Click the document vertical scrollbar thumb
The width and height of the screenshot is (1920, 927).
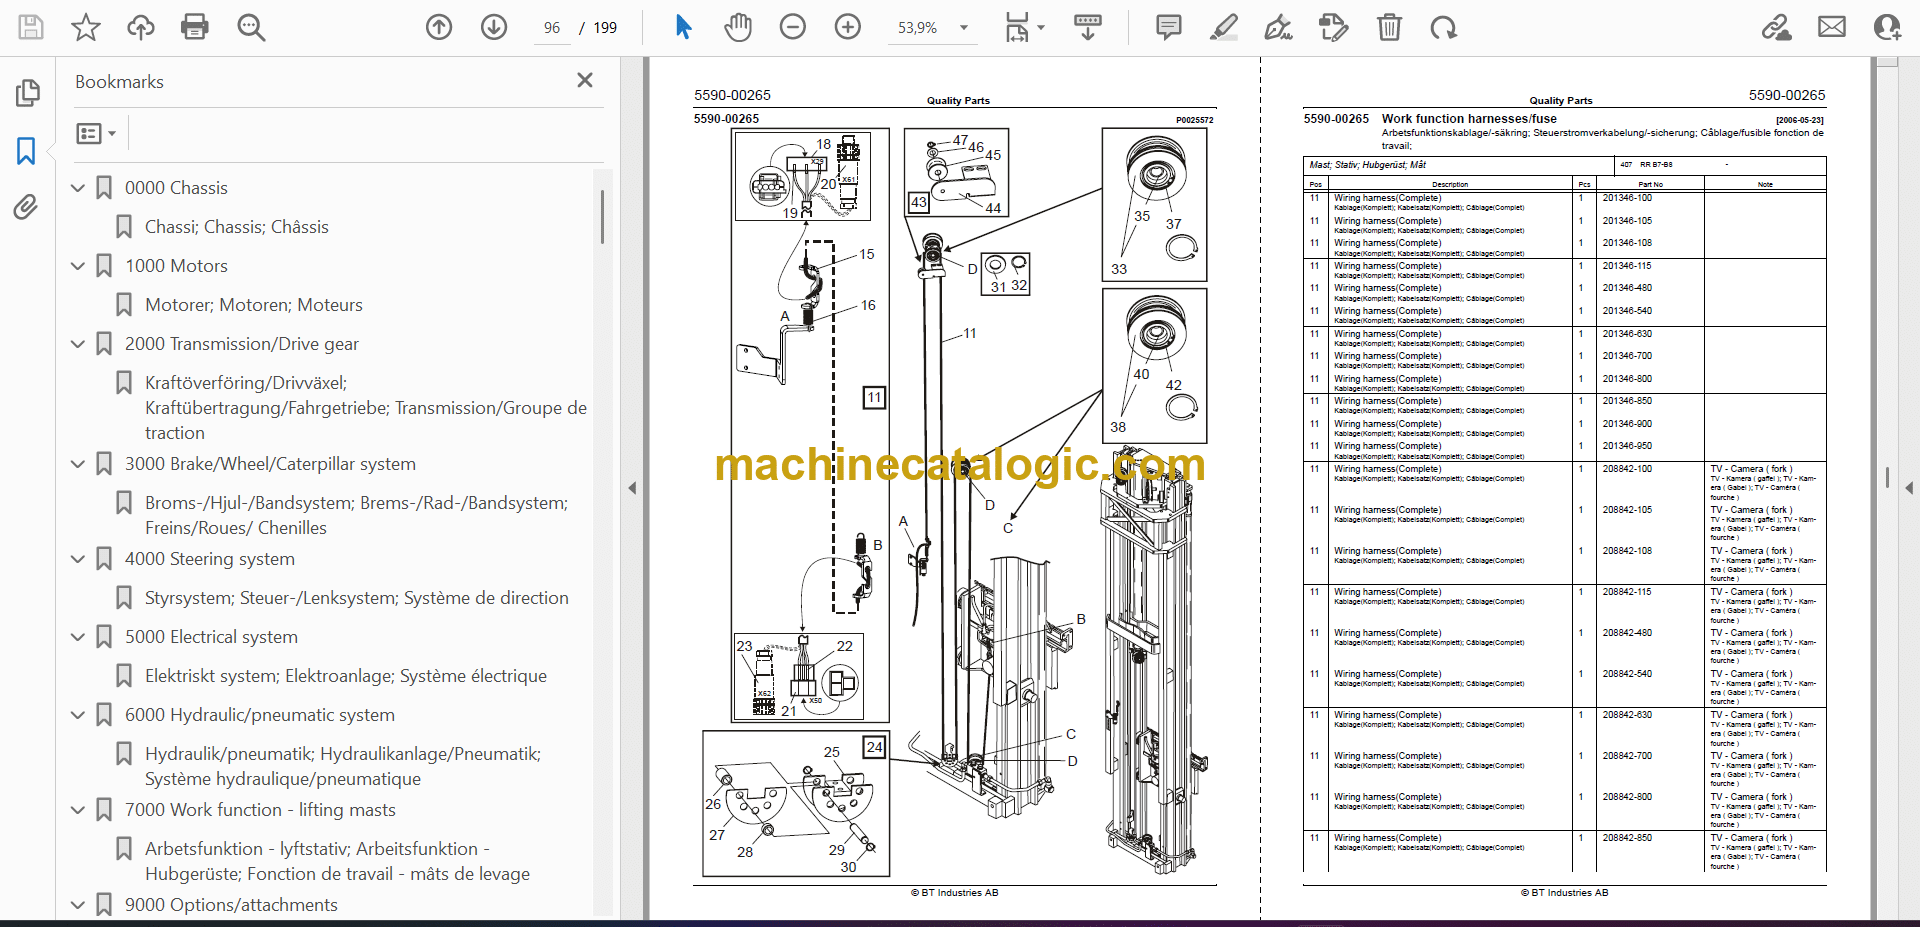pos(1887,478)
